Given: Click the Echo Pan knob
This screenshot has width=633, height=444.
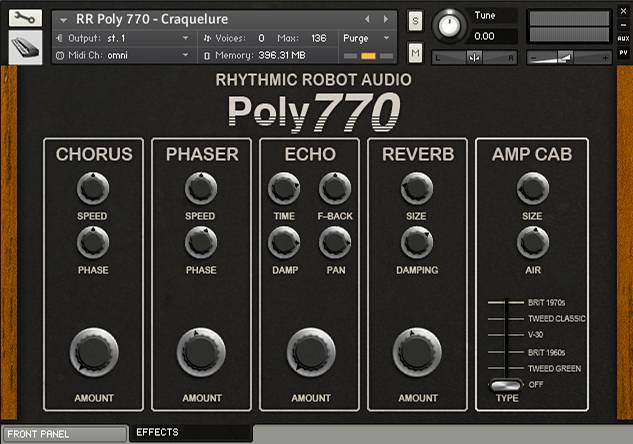Looking at the screenshot, I should [x=335, y=243].
